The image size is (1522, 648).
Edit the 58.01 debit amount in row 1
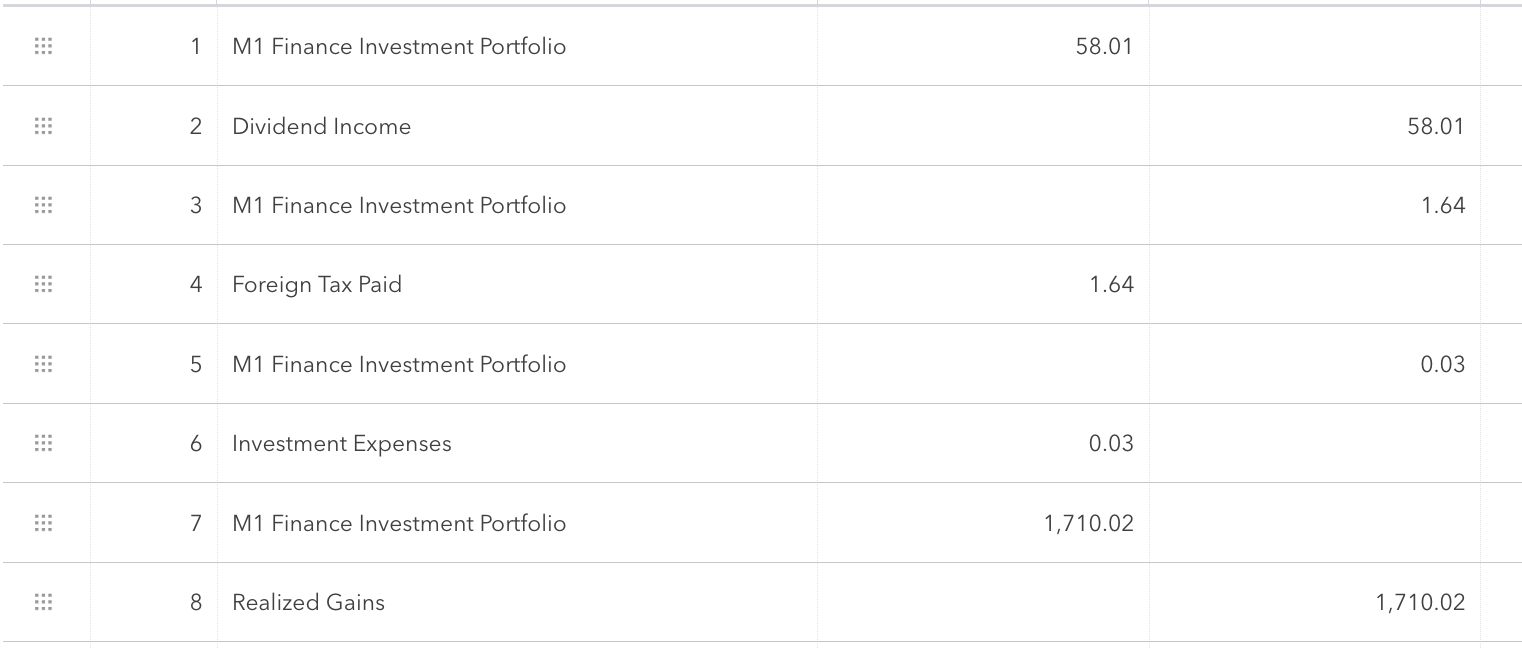1104,46
